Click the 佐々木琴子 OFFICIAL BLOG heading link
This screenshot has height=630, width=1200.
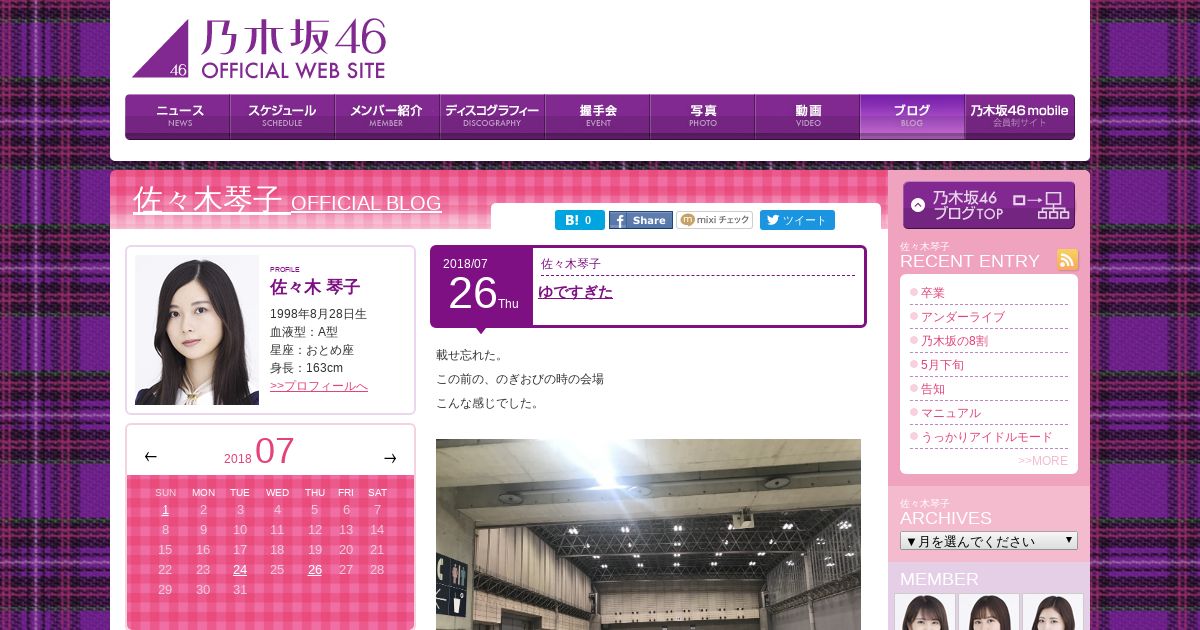click(x=287, y=201)
